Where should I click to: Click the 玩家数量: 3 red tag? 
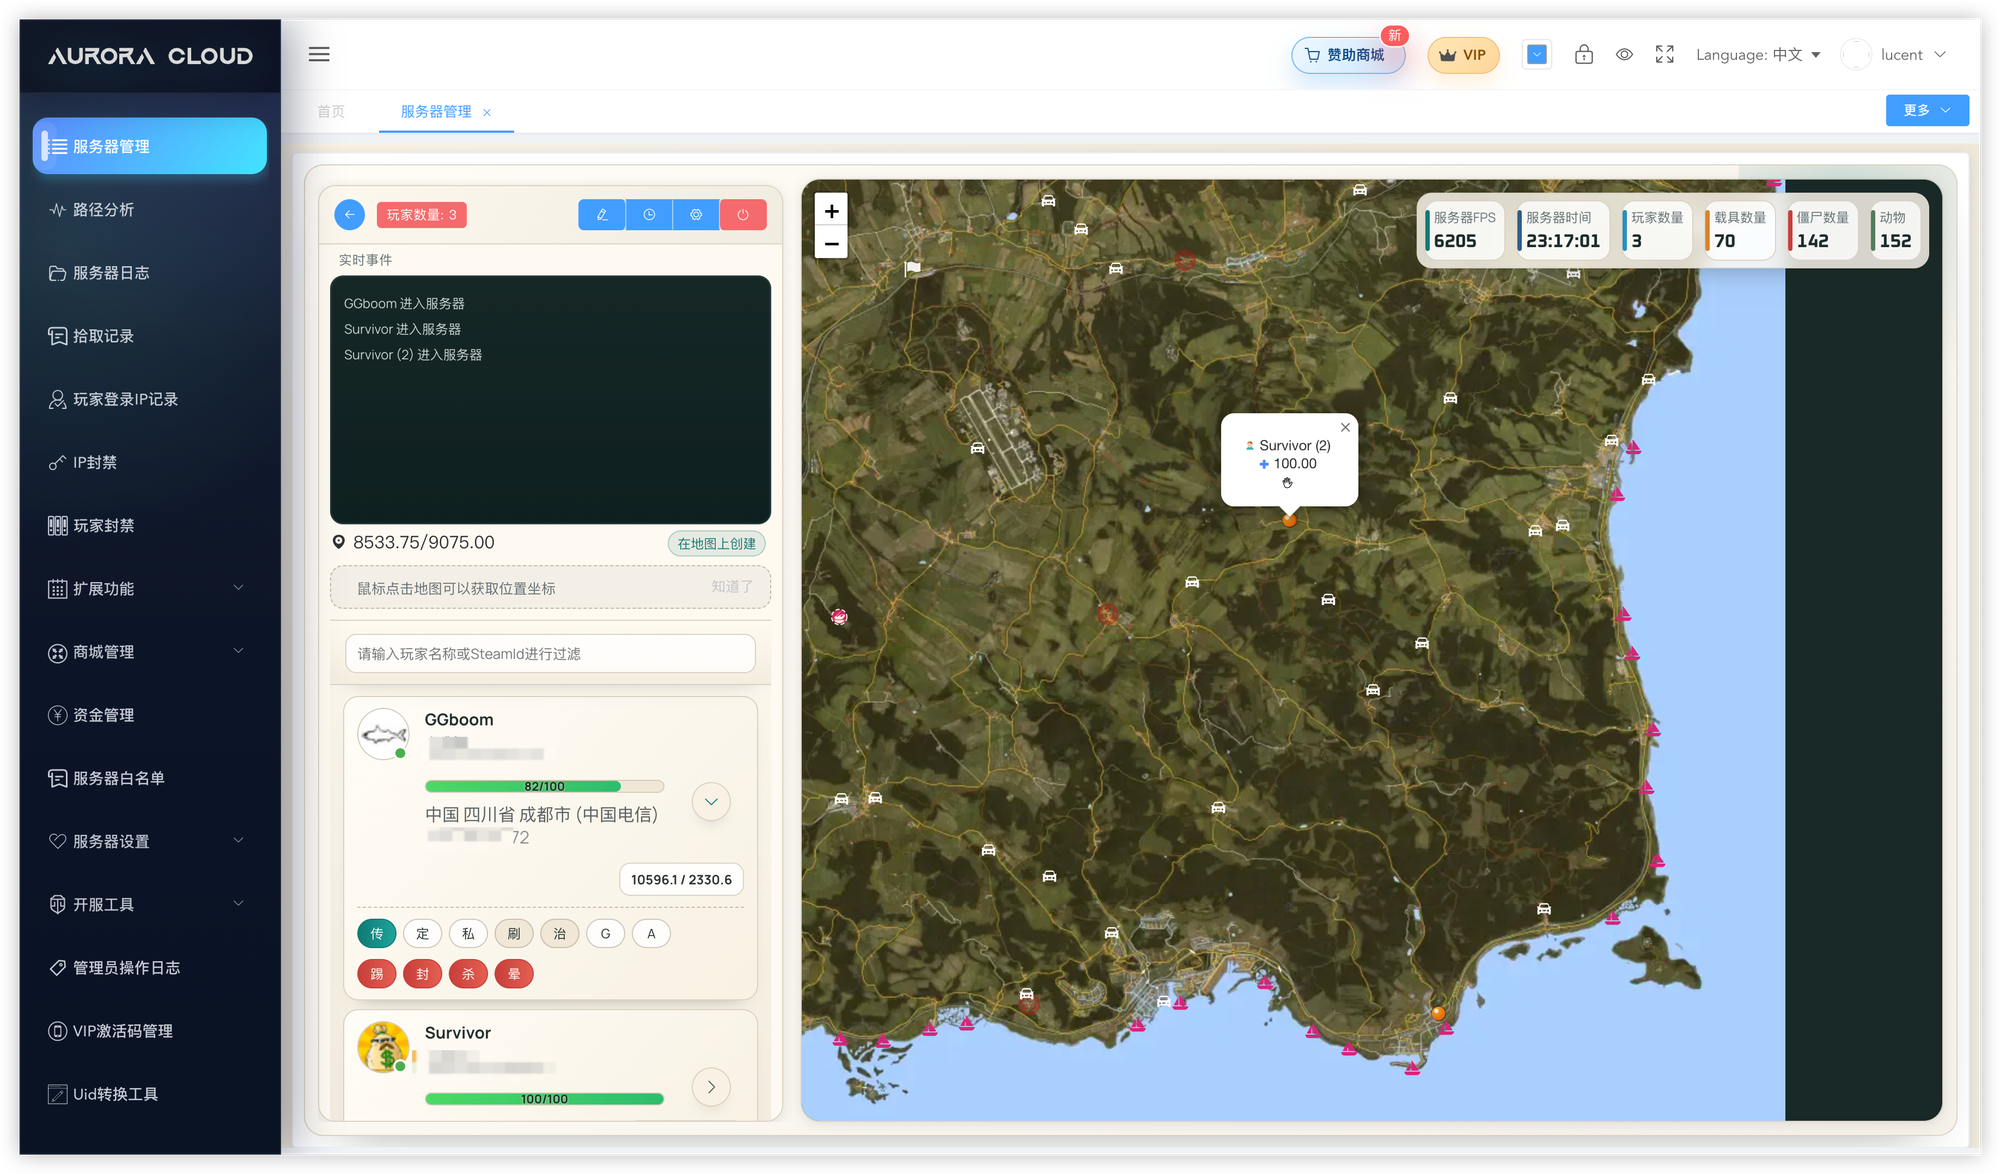pos(421,215)
